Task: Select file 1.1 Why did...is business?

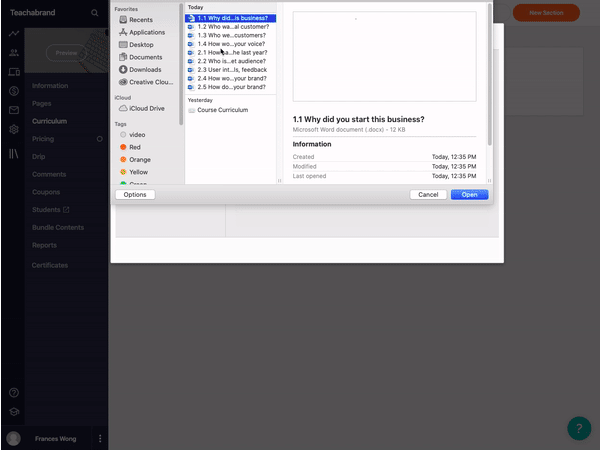Action: point(230,18)
